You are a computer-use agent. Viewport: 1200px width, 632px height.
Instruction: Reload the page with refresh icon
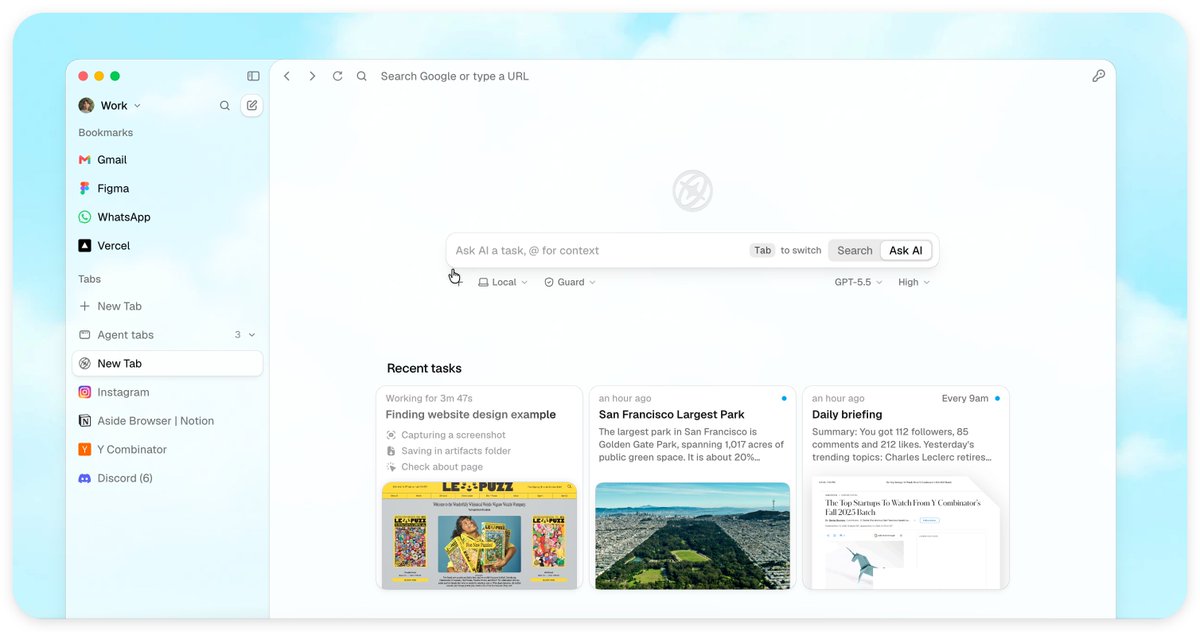pyautogui.click(x=338, y=76)
